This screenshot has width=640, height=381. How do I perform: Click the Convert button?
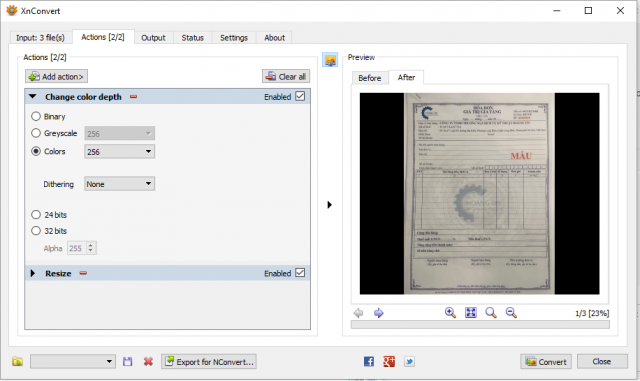click(546, 361)
